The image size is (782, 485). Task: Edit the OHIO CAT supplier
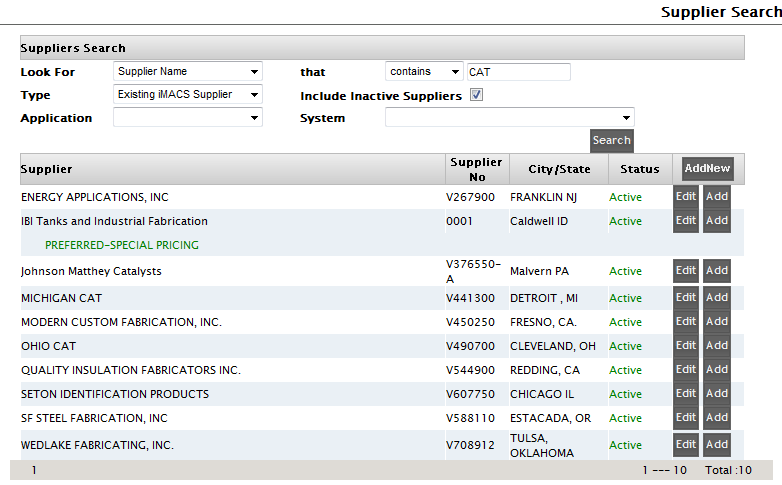click(x=686, y=346)
